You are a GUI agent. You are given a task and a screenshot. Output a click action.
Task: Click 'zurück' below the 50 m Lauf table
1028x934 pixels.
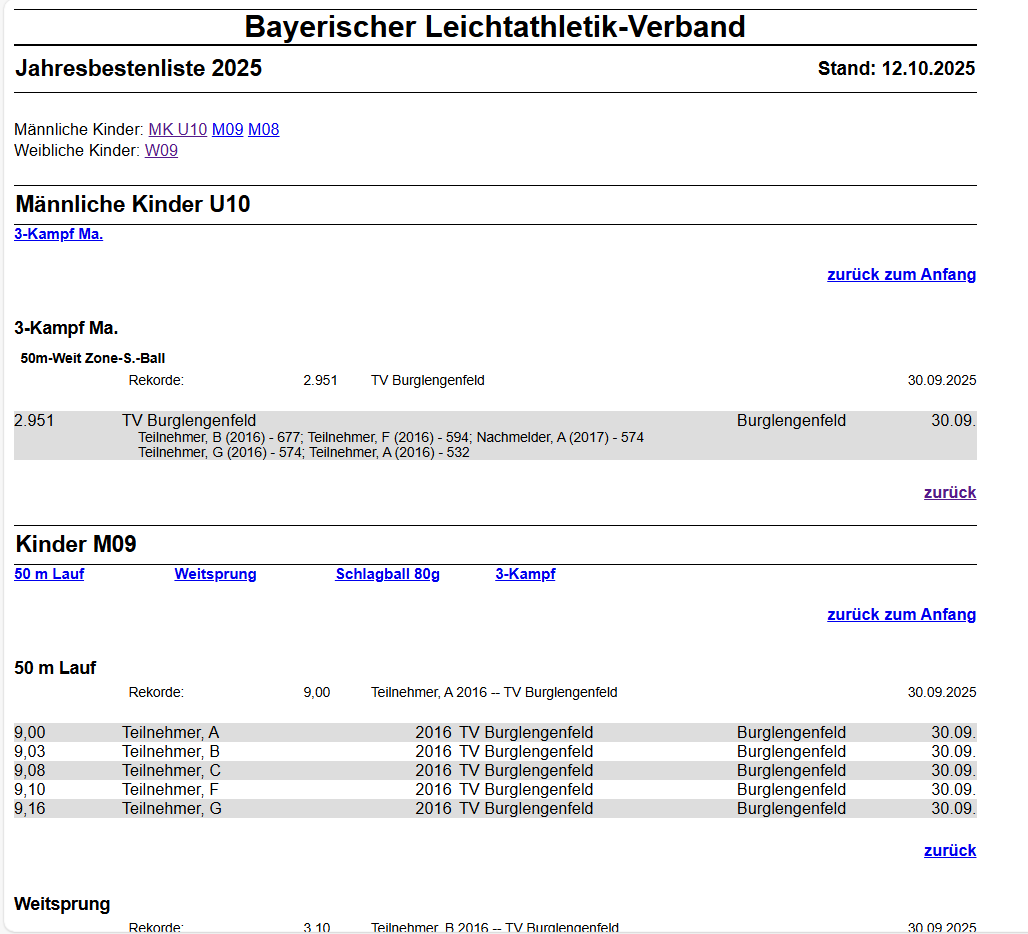click(x=949, y=851)
